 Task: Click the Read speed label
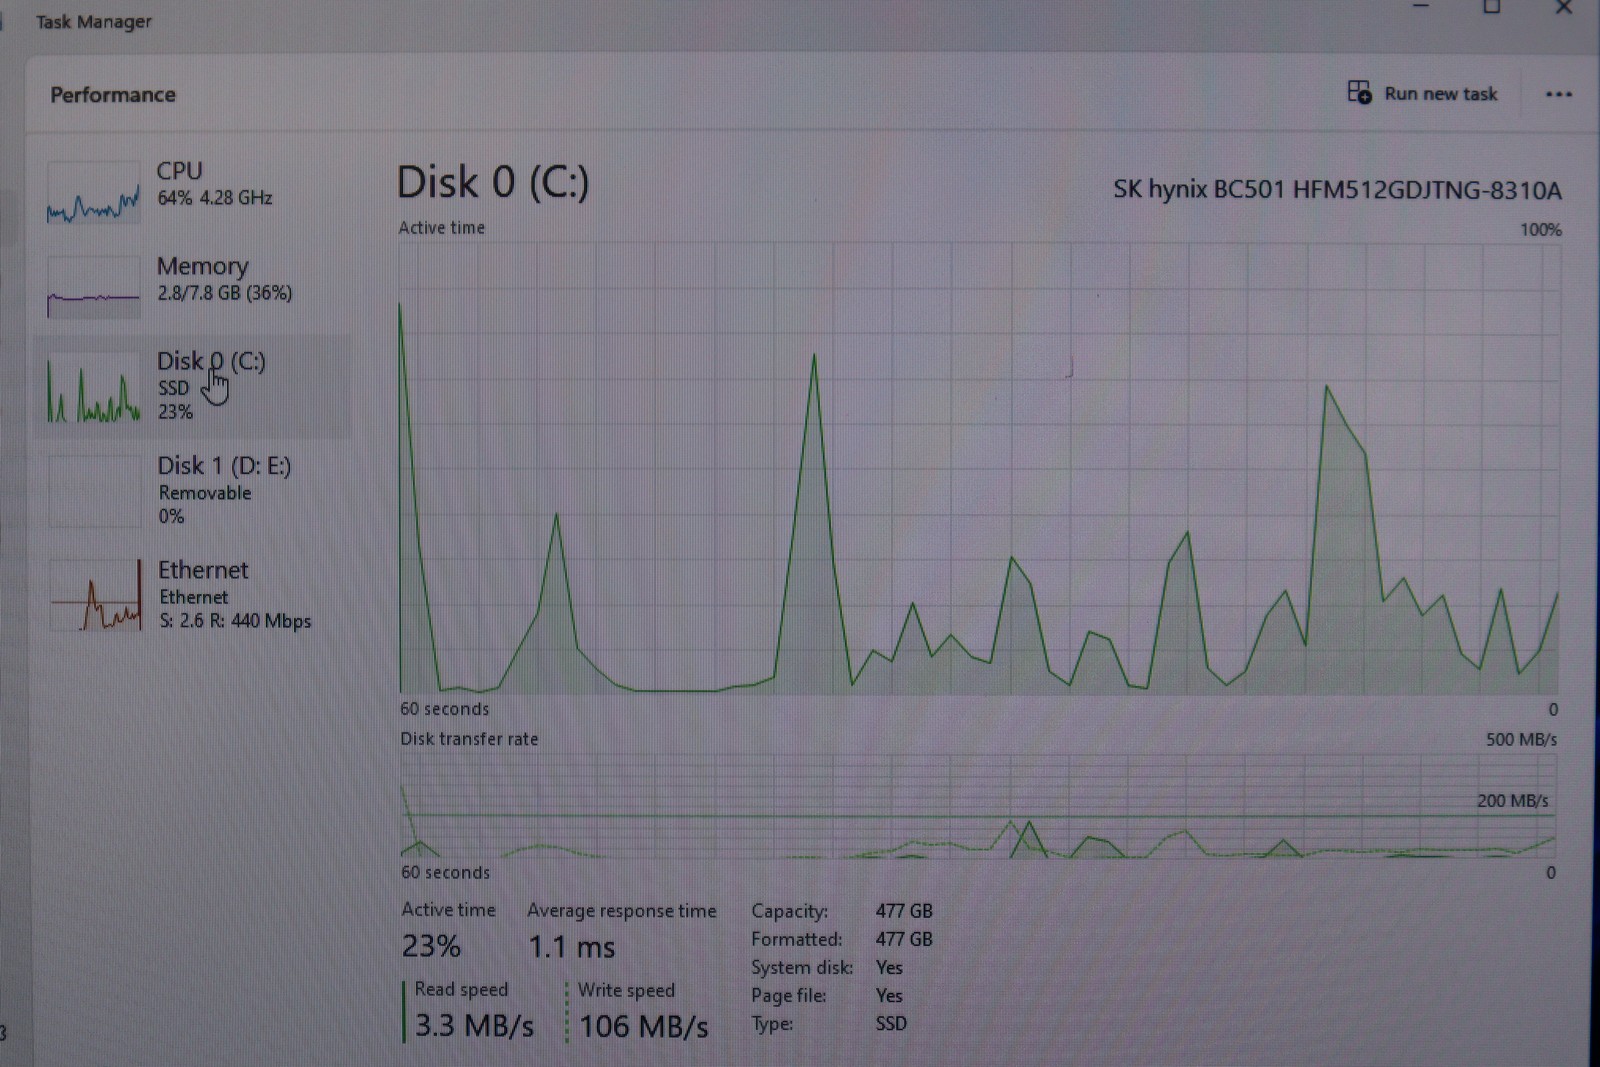click(461, 989)
